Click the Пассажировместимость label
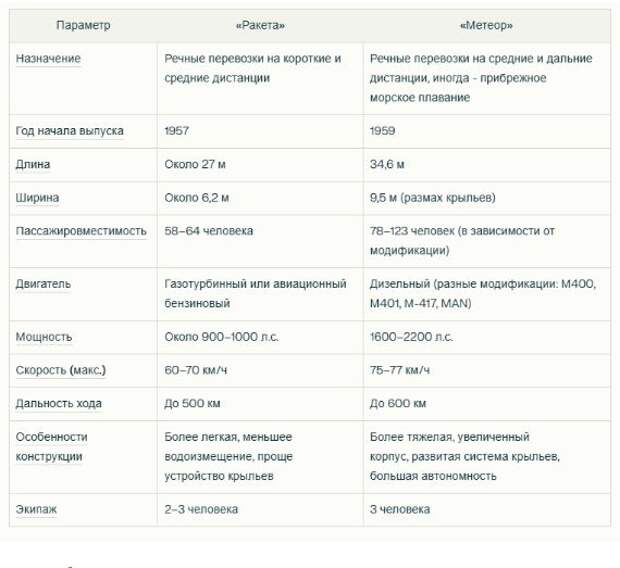620x568 pixels. tap(81, 231)
